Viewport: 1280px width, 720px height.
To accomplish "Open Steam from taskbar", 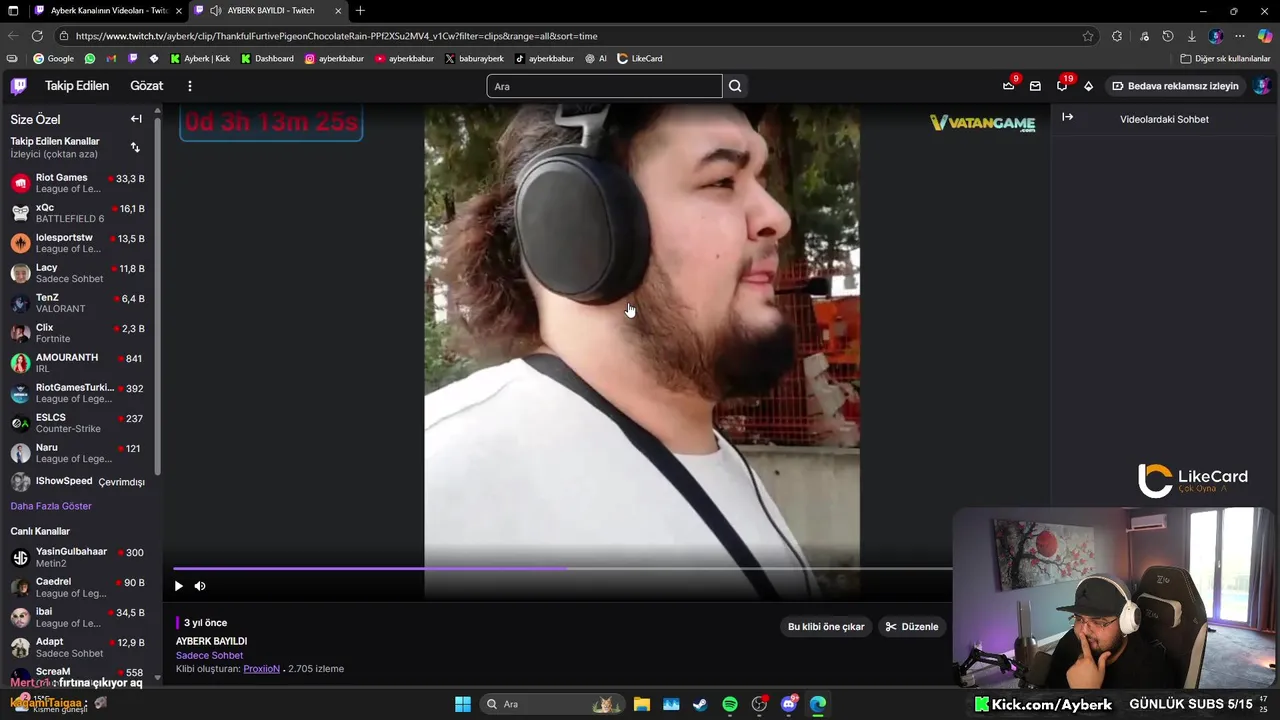I will coord(700,704).
